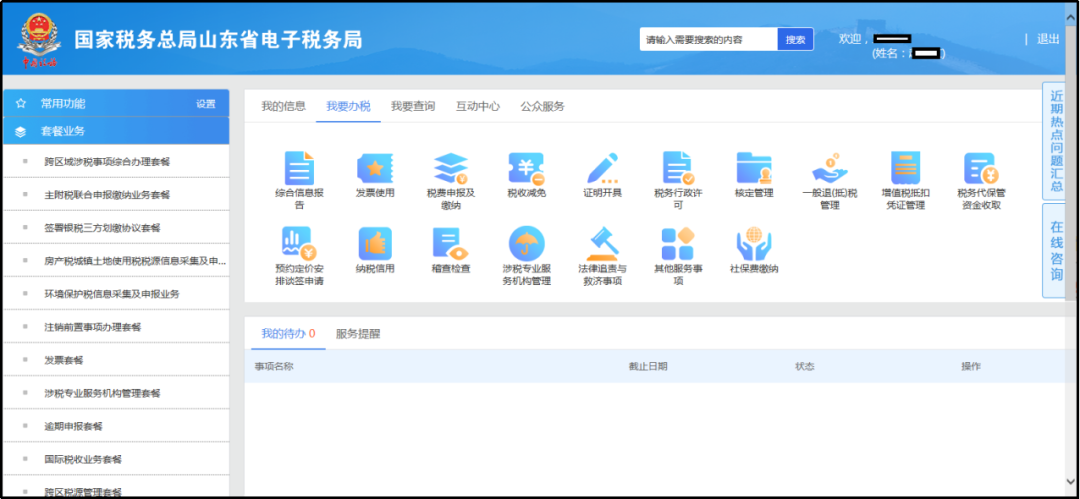Click the 搜索 button
This screenshot has height=499, width=1080.
pyautogui.click(x=796, y=39)
